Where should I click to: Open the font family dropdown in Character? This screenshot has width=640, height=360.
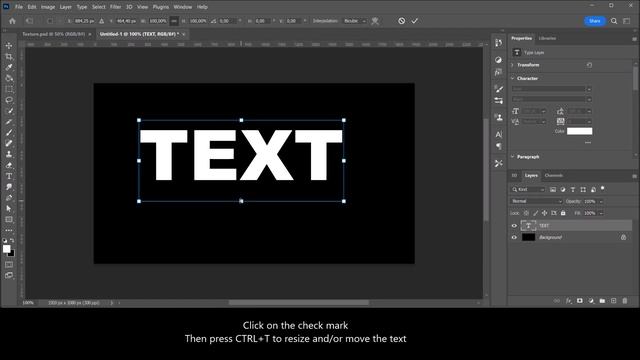(x=551, y=89)
